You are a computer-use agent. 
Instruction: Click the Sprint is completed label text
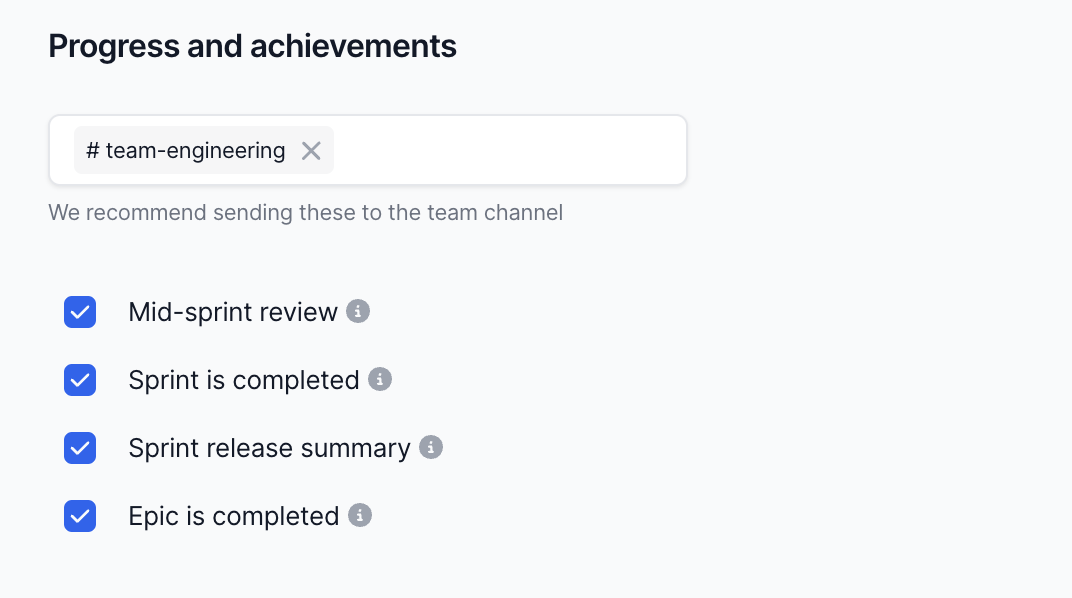[244, 380]
